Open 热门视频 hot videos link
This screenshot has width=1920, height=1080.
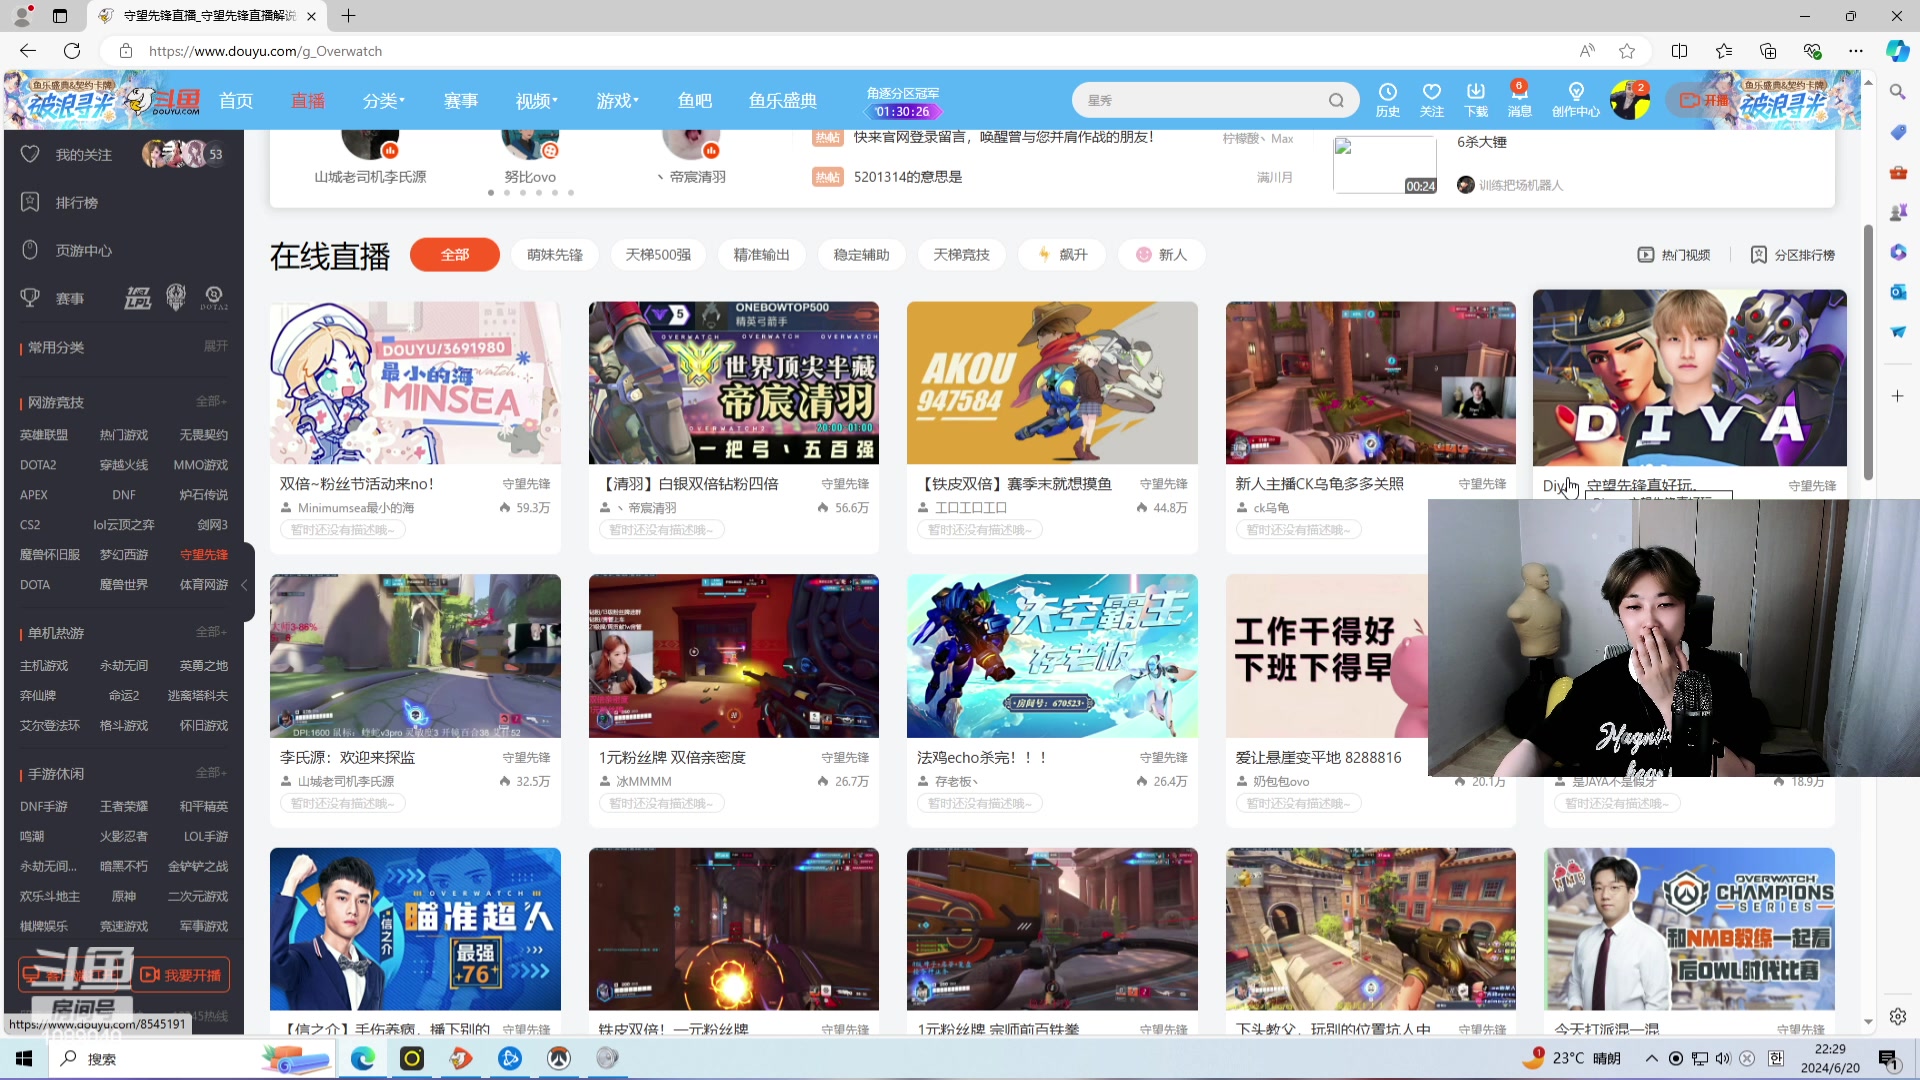pos(1674,255)
